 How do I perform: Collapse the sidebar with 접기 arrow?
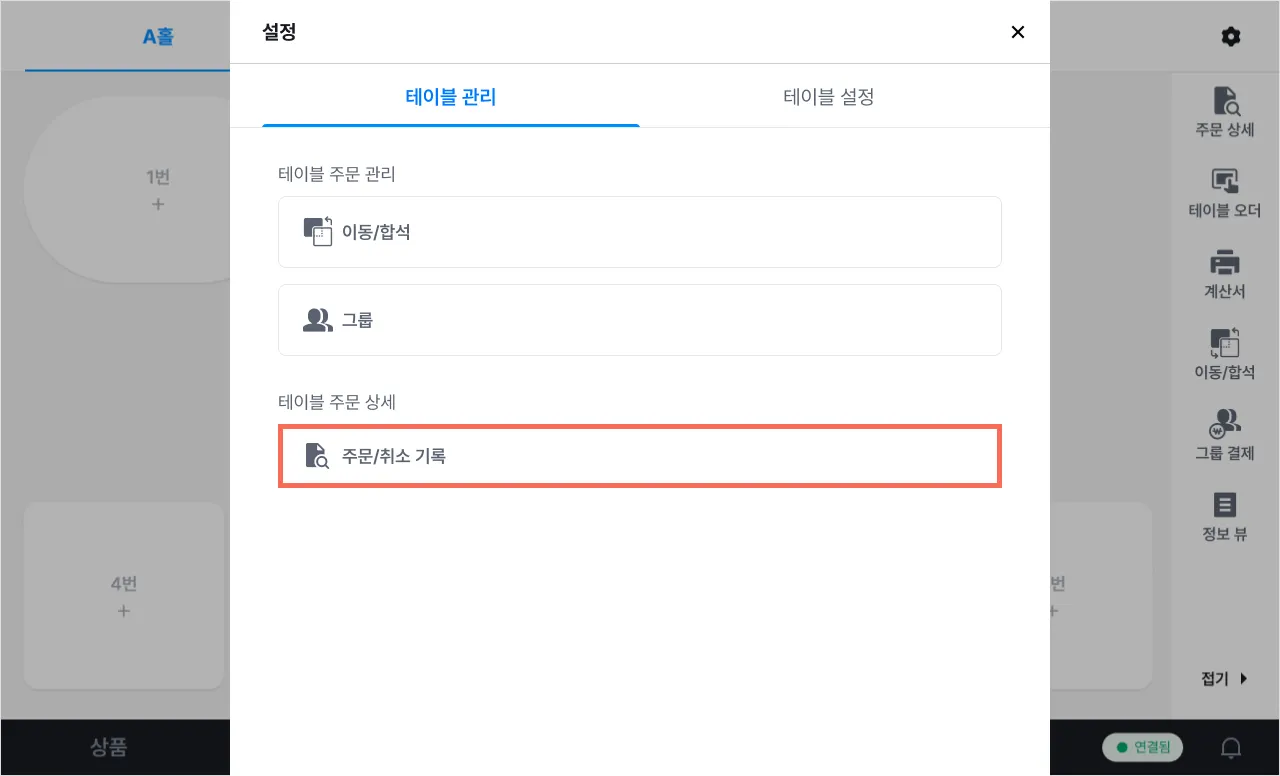(x=1225, y=679)
